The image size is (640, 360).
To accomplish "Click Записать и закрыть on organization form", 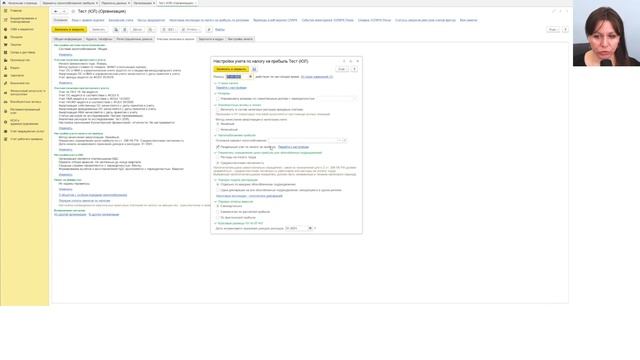I will [69, 29].
